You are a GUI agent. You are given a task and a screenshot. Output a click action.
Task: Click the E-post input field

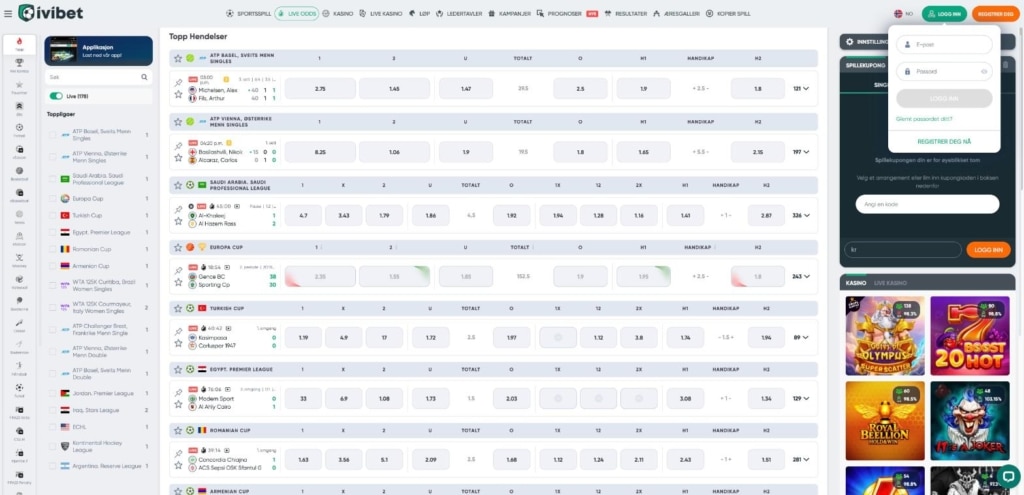944,44
